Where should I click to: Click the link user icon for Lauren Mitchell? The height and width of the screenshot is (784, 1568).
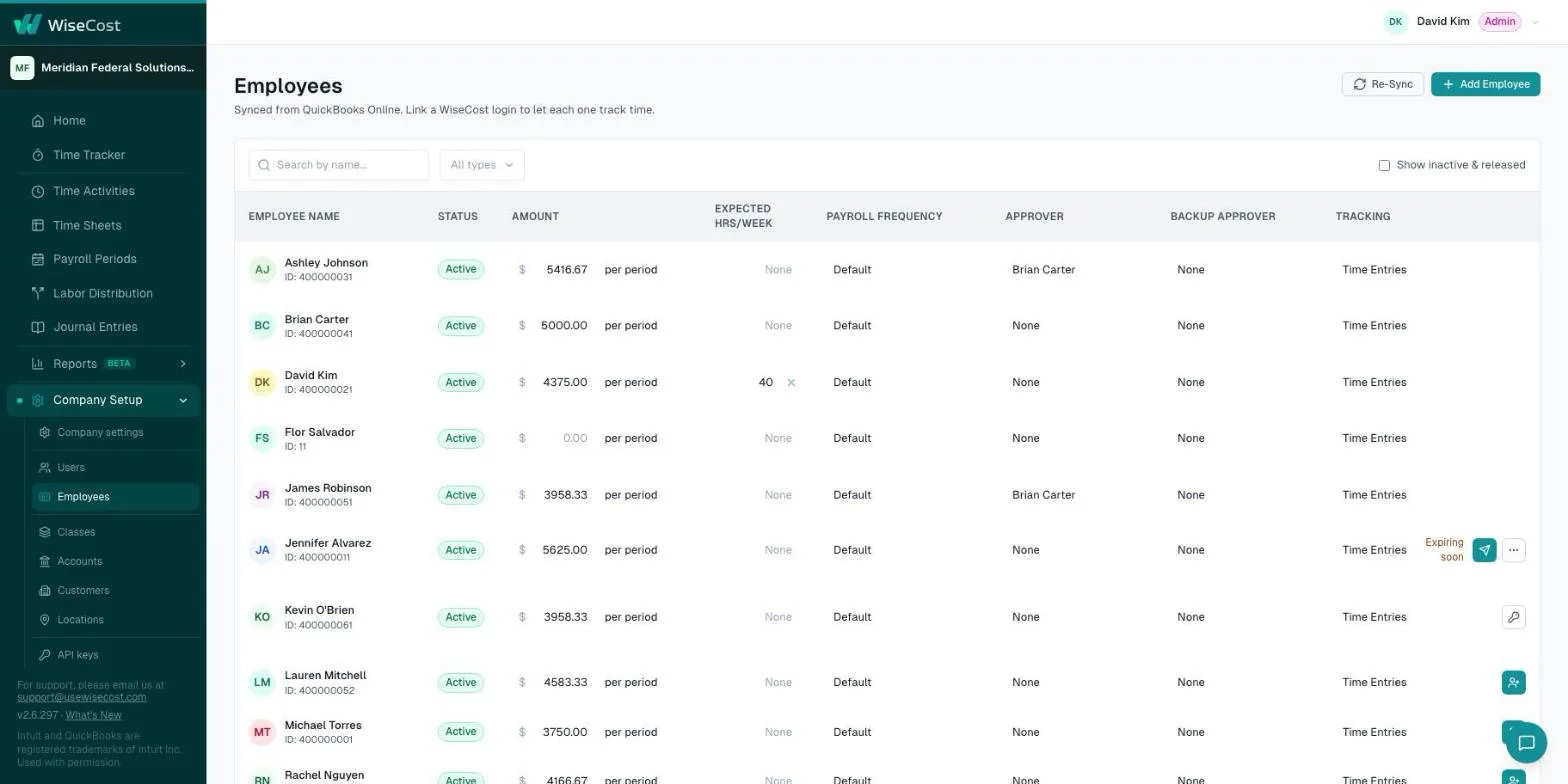point(1513,683)
